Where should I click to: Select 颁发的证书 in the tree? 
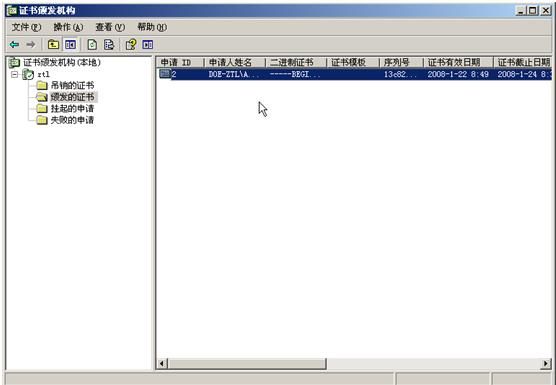[x=73, y=97]
